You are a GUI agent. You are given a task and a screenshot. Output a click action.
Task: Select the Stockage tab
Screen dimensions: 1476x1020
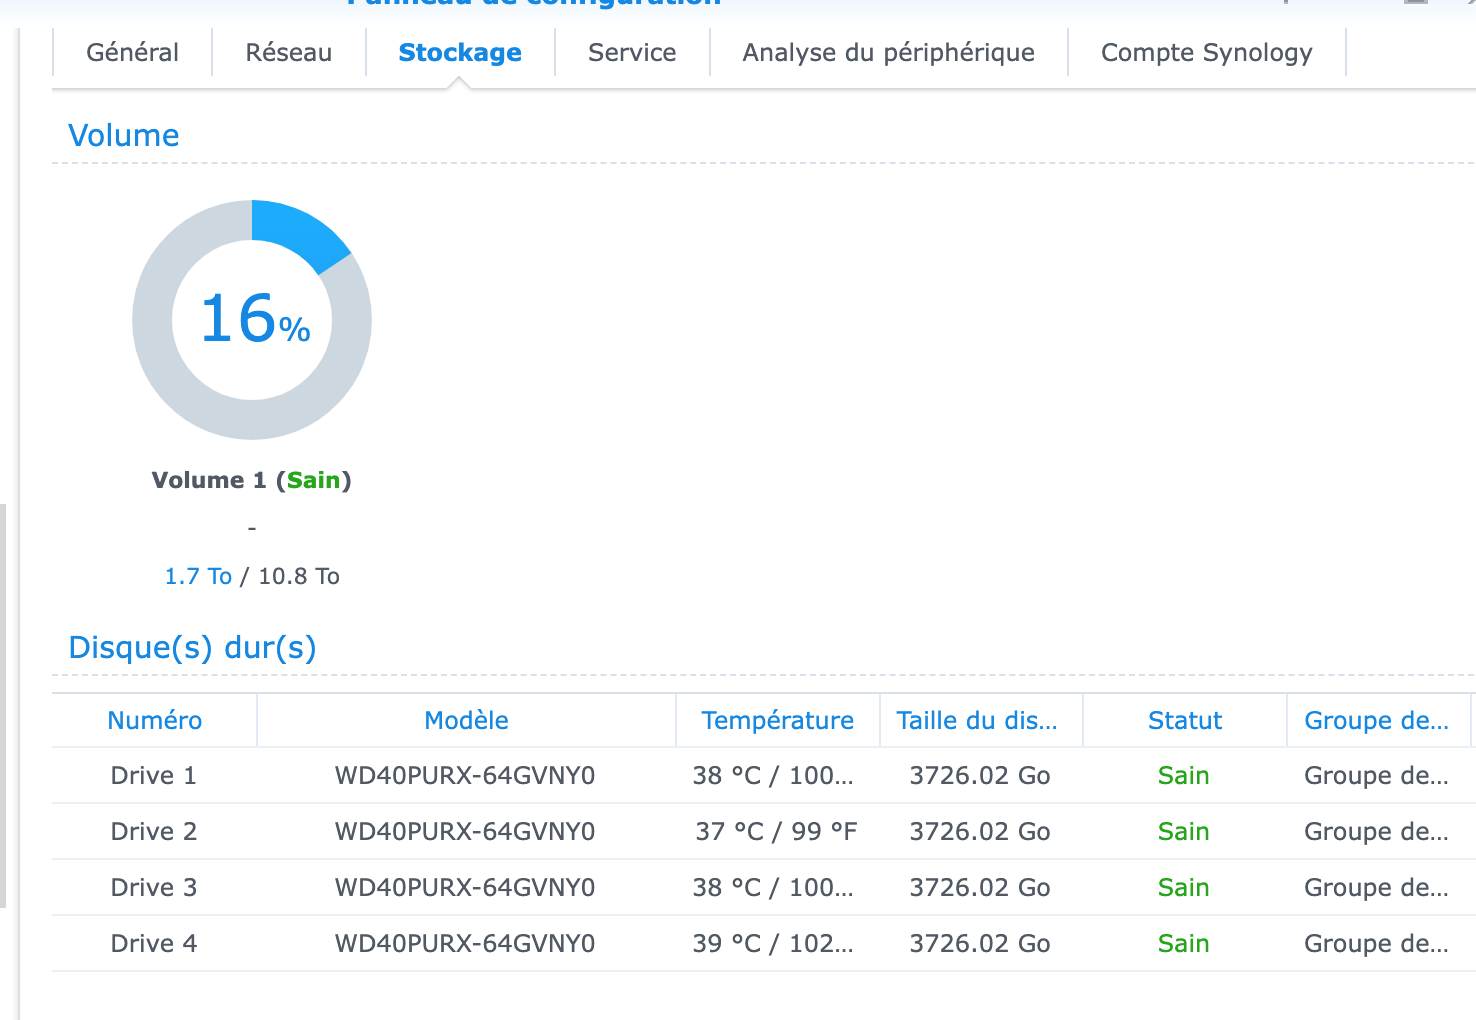click(460, 53)
